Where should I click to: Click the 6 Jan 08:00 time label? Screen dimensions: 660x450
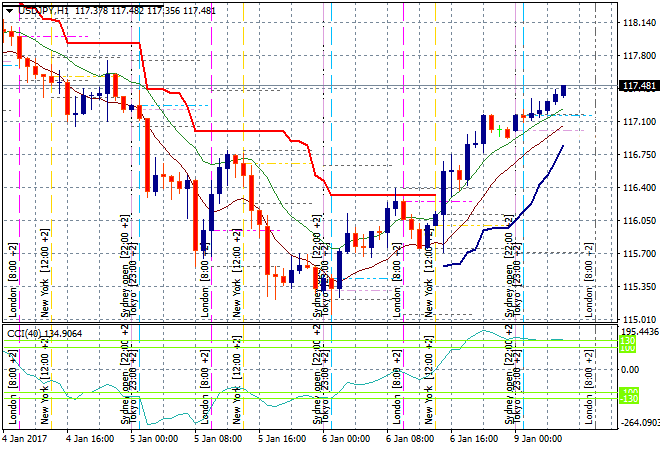pyautogui.click(x=410, y=439)
